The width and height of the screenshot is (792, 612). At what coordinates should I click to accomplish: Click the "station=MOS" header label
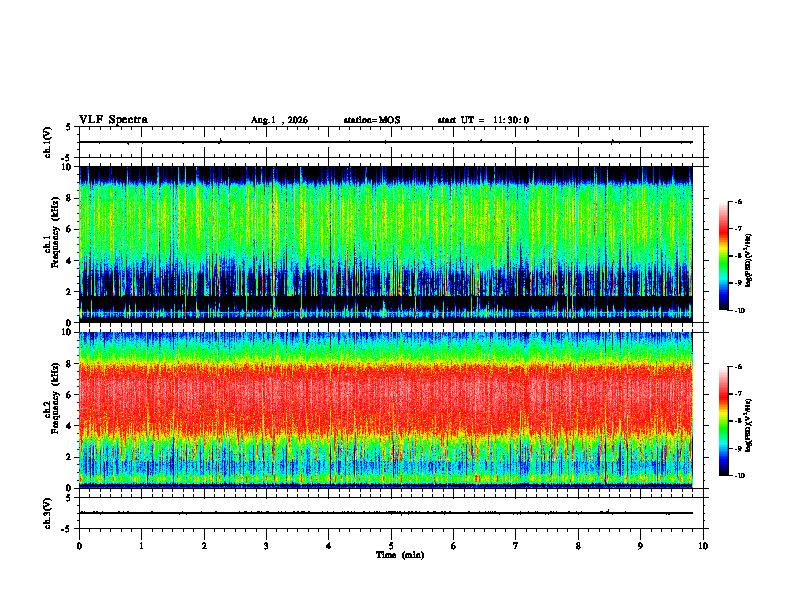coord(372,120)
